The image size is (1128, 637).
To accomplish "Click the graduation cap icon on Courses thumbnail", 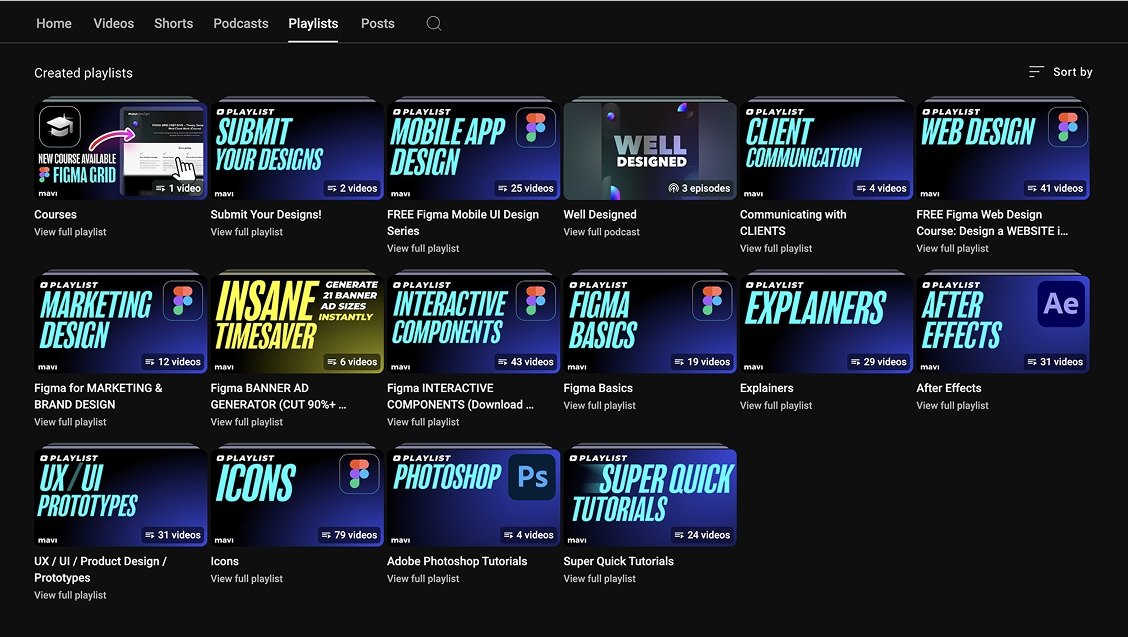I will tap(60, 127).
